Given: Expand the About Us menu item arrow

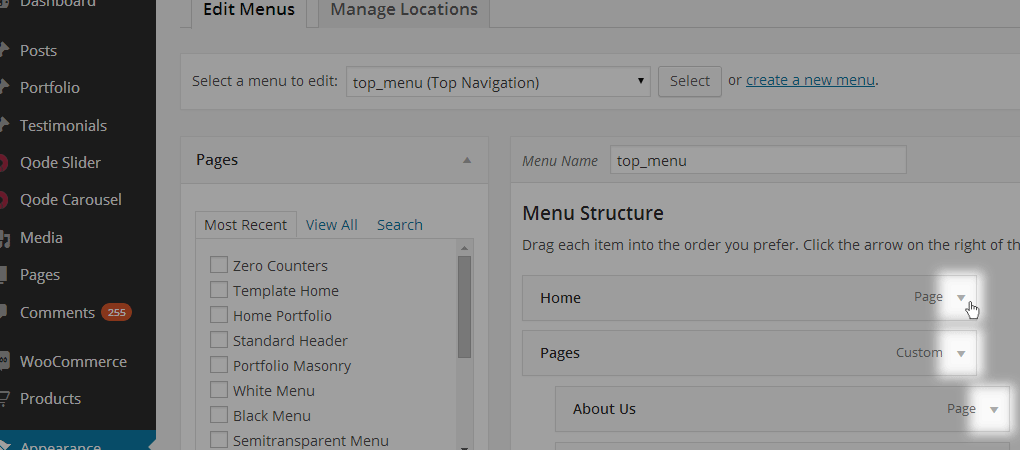Looking at the screenshot, I should pyautogui.click(x=993, y=410).
